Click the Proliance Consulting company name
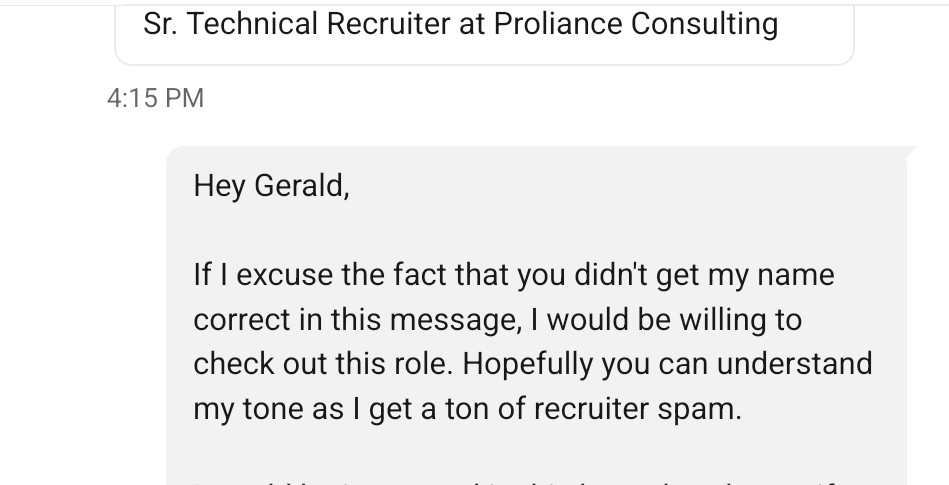The height and width of the screenshot is (485, 949). click(x=635, y=24)
